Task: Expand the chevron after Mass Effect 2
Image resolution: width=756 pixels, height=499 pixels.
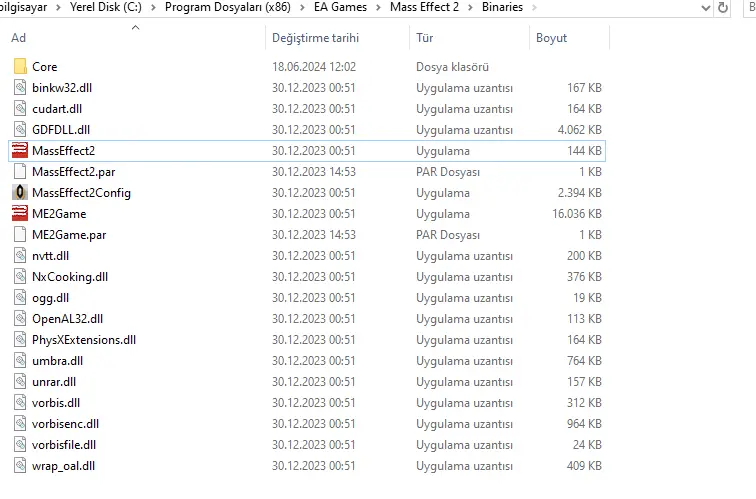Action: (470, 8)
